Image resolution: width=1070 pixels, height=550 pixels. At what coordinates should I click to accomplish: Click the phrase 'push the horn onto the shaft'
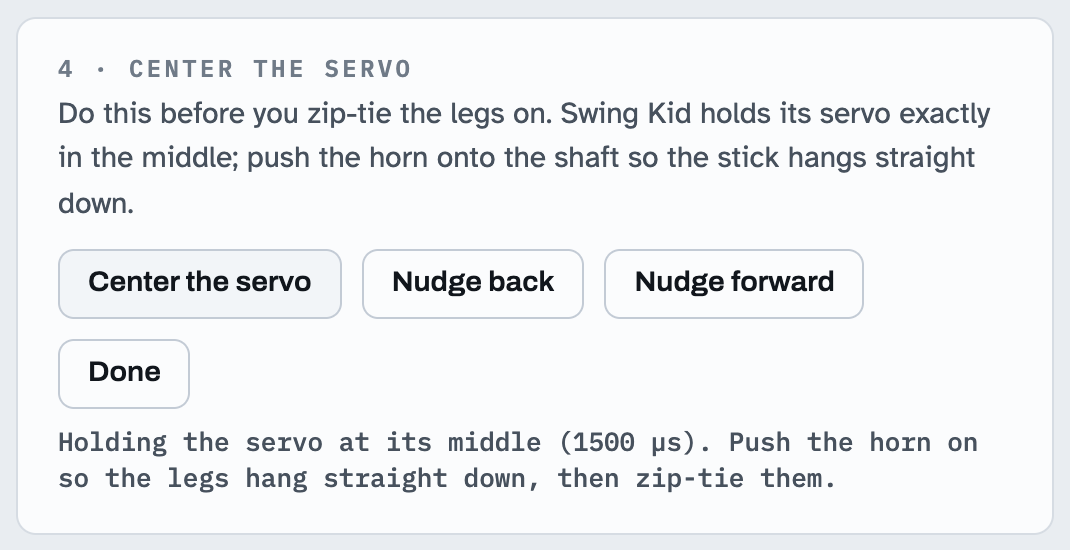tap(452, 158)
